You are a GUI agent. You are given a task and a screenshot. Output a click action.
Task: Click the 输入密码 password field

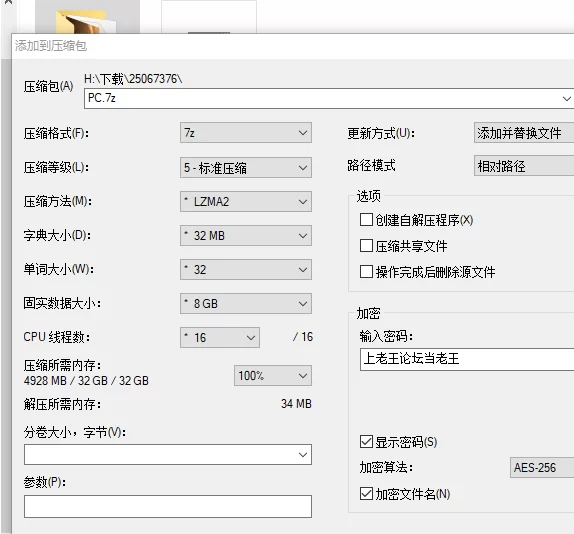467,359
